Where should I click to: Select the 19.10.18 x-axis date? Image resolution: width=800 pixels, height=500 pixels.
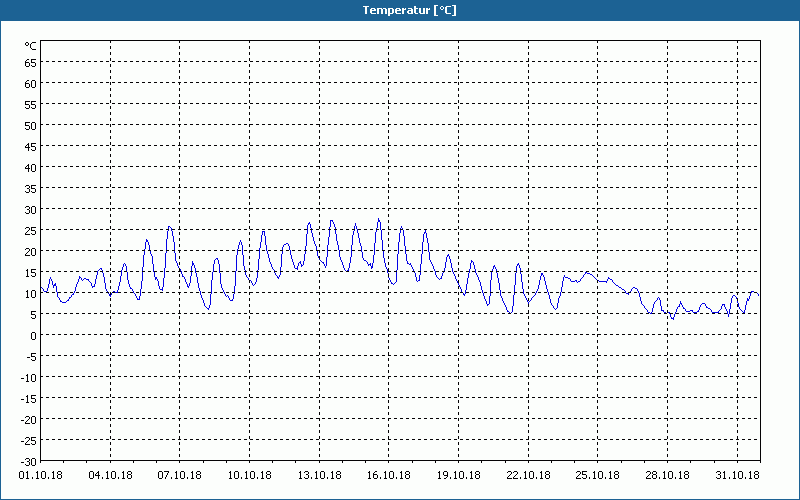tap(458, 475)
